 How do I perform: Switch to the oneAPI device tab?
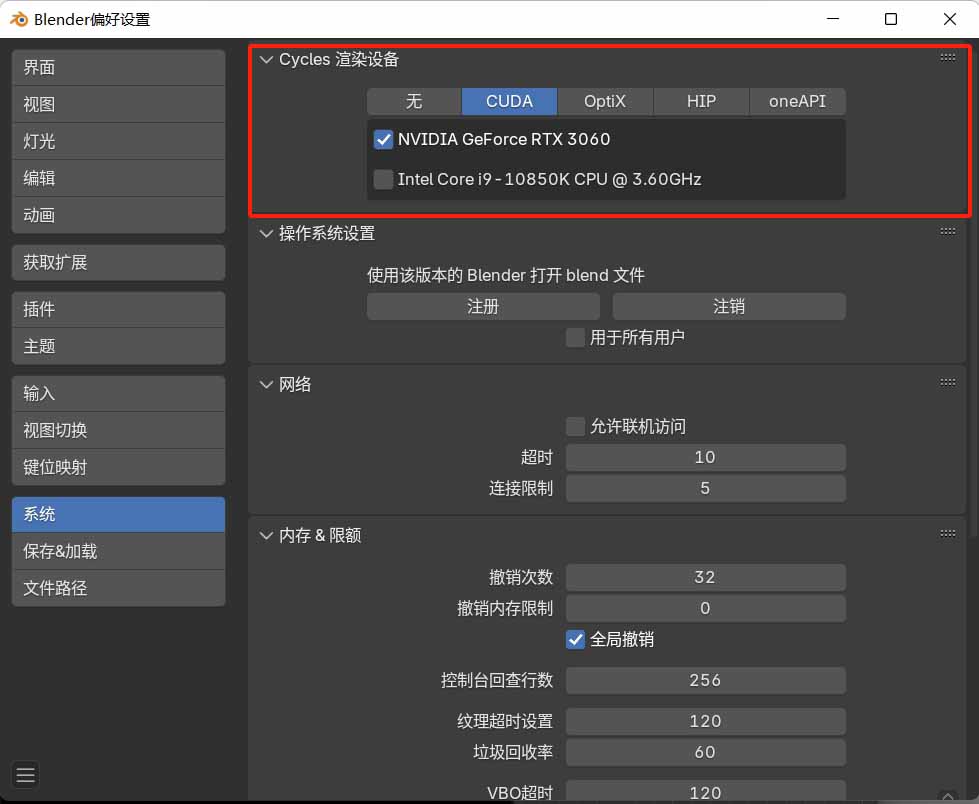pos(797,101)
